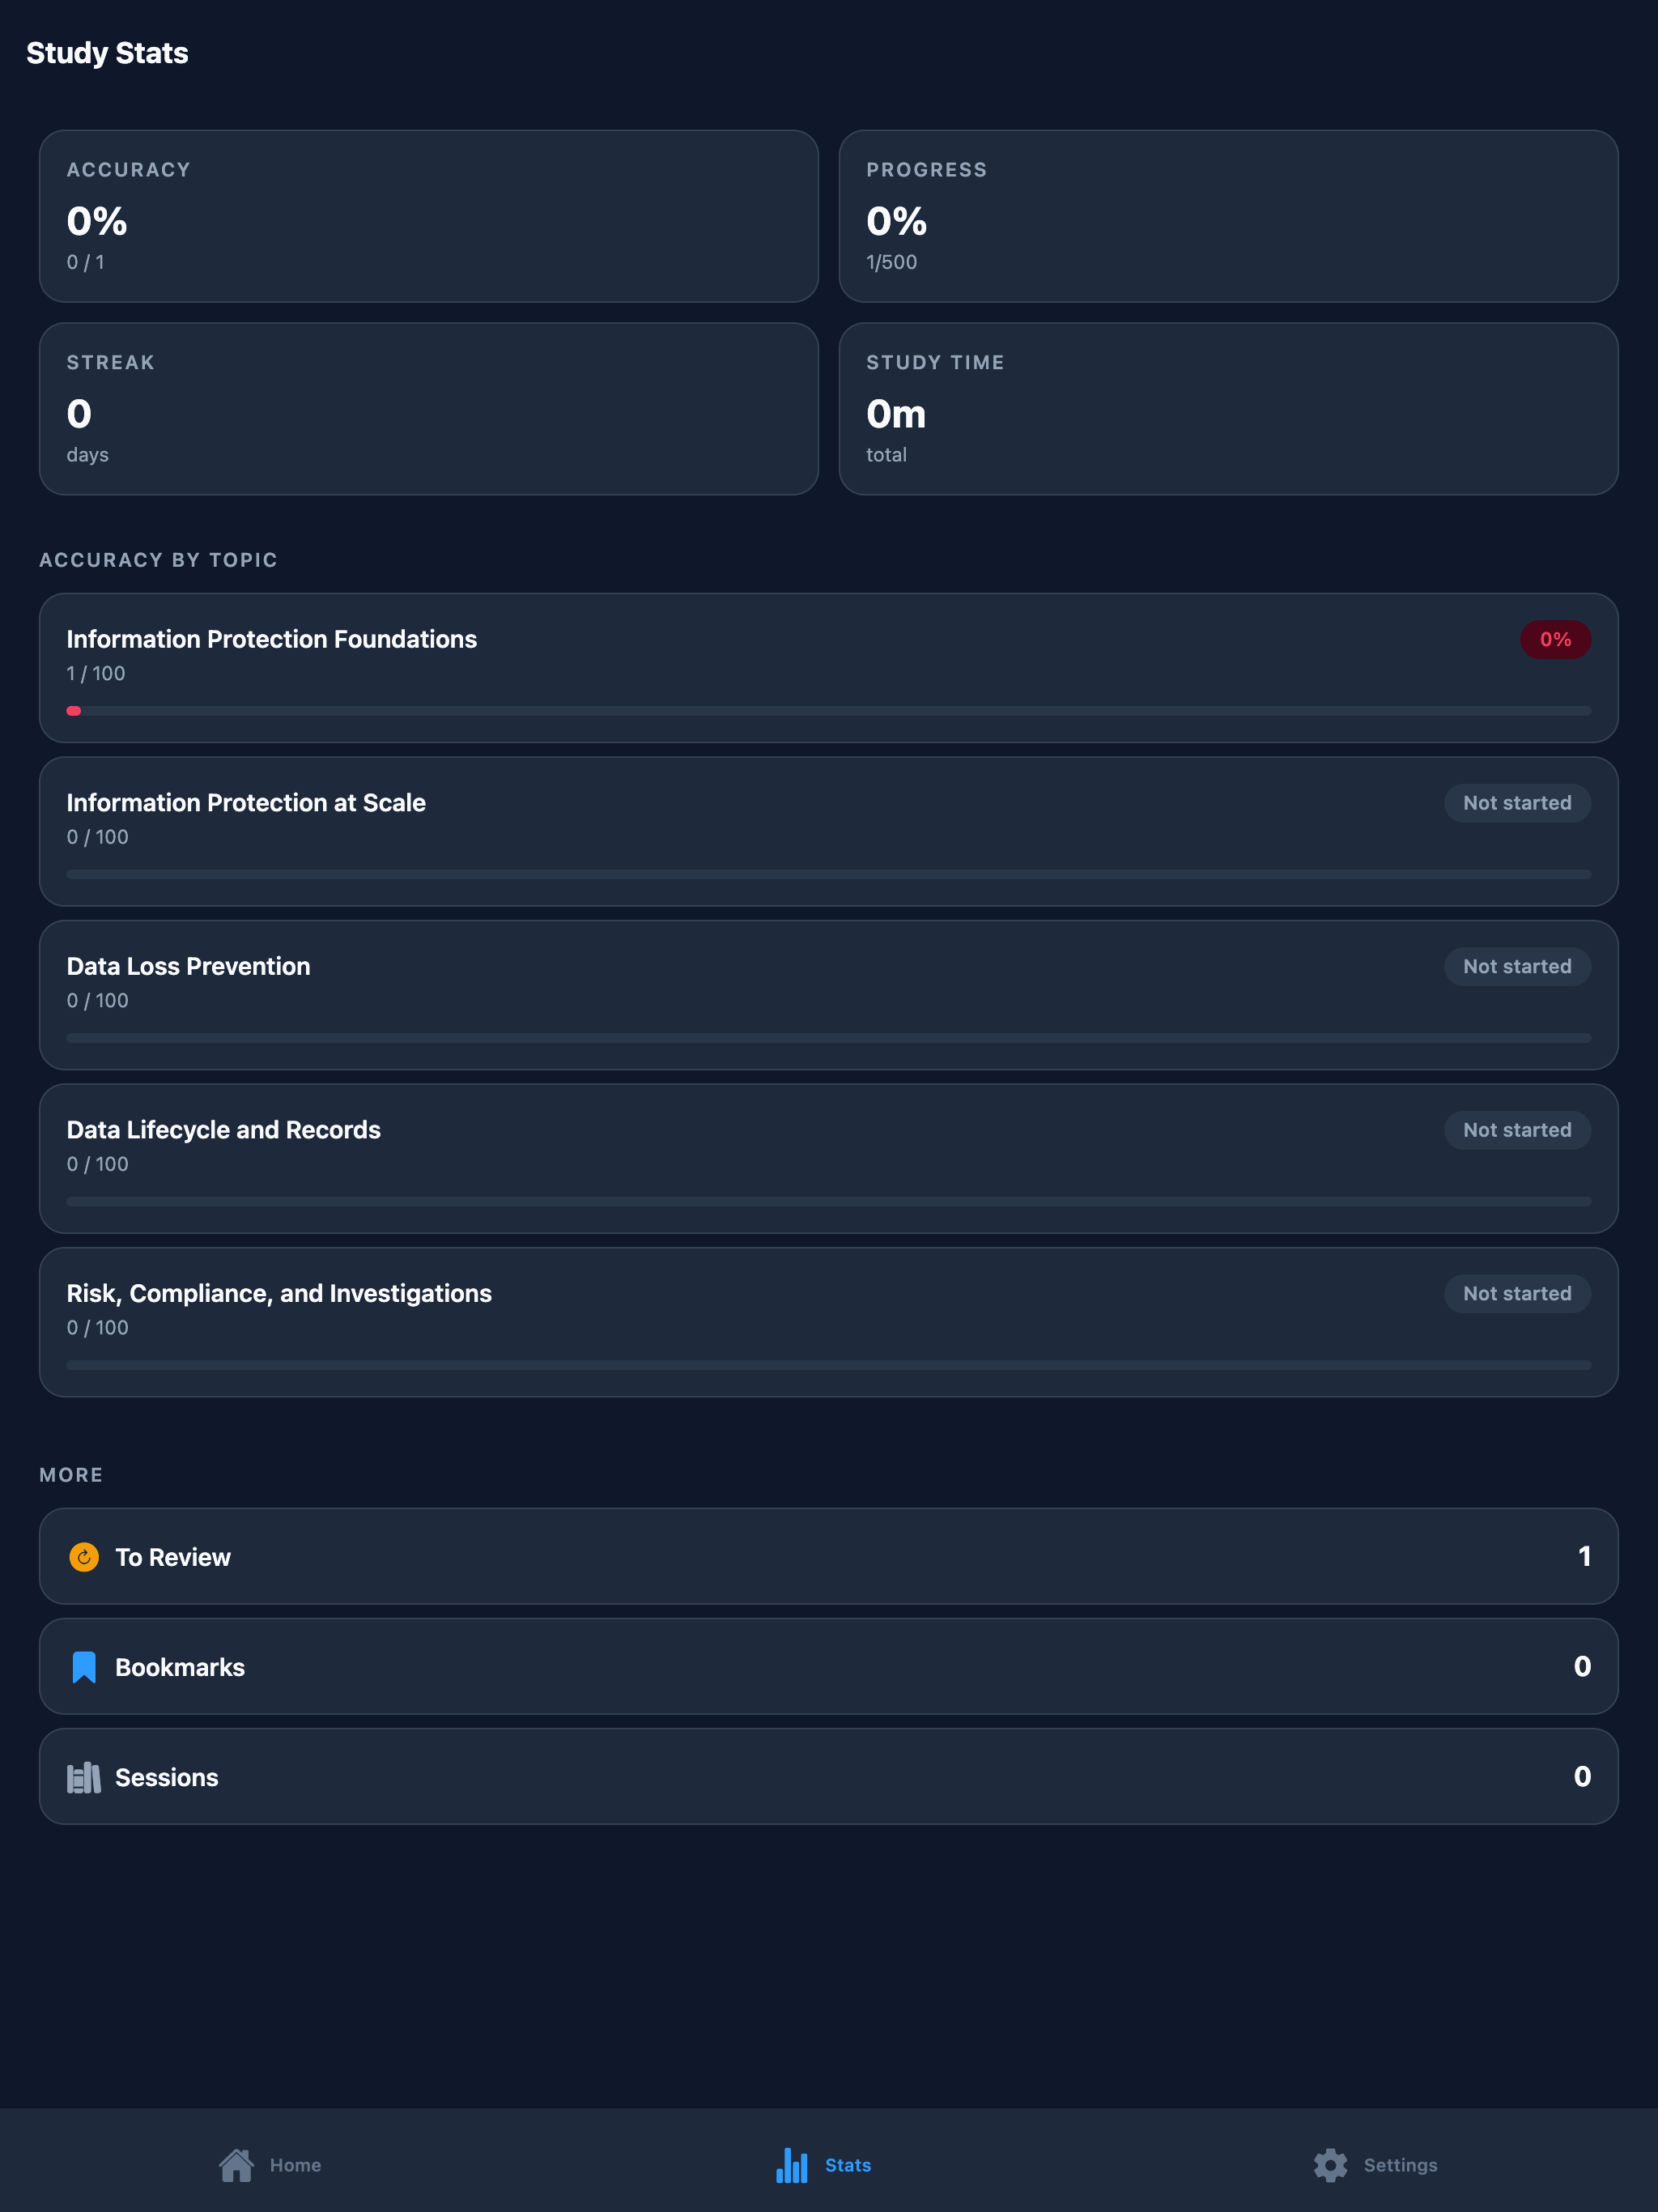Click the Sessions books icon
The height and width of the screenshot is (2212, 1658).
tap(84, 1777)
